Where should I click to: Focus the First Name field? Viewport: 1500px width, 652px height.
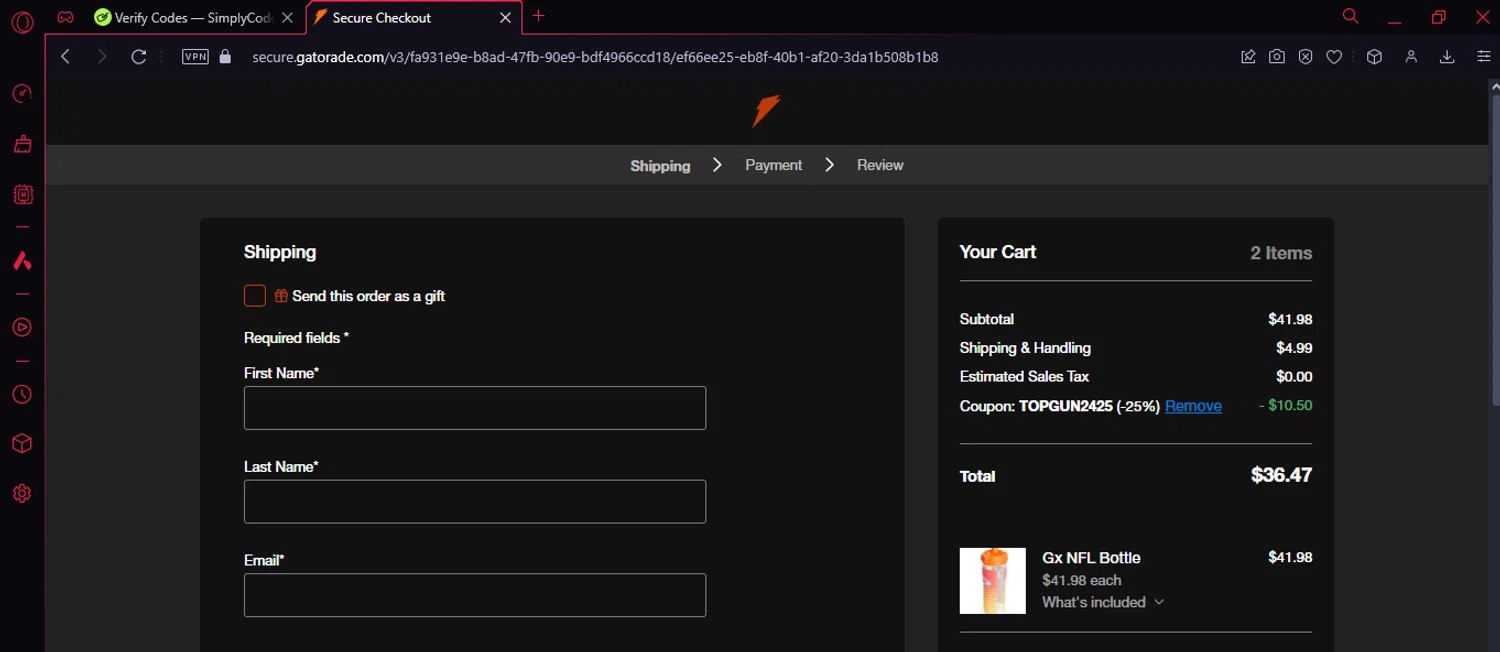(475, 408)
